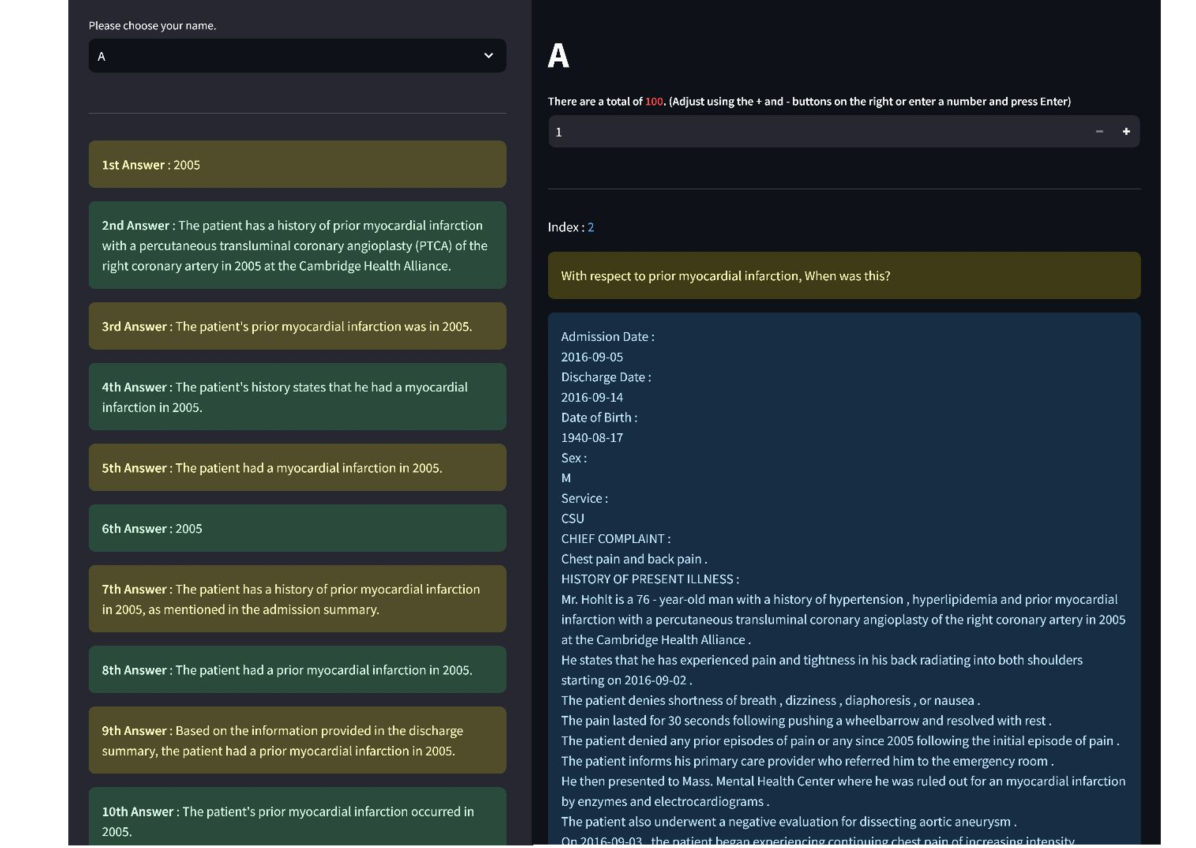Select the 2nd Answer about PTCA
Image resolution: width=1196 pixels, height=848 pixels.
(297, 246)
